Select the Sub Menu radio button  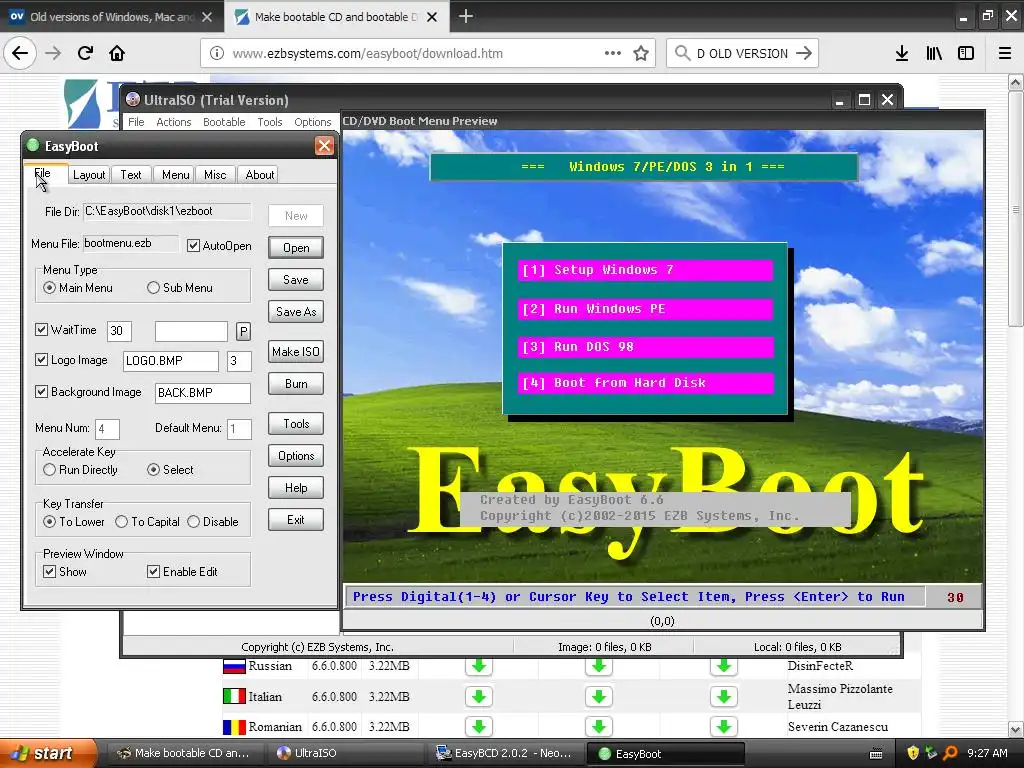point(153,288)
